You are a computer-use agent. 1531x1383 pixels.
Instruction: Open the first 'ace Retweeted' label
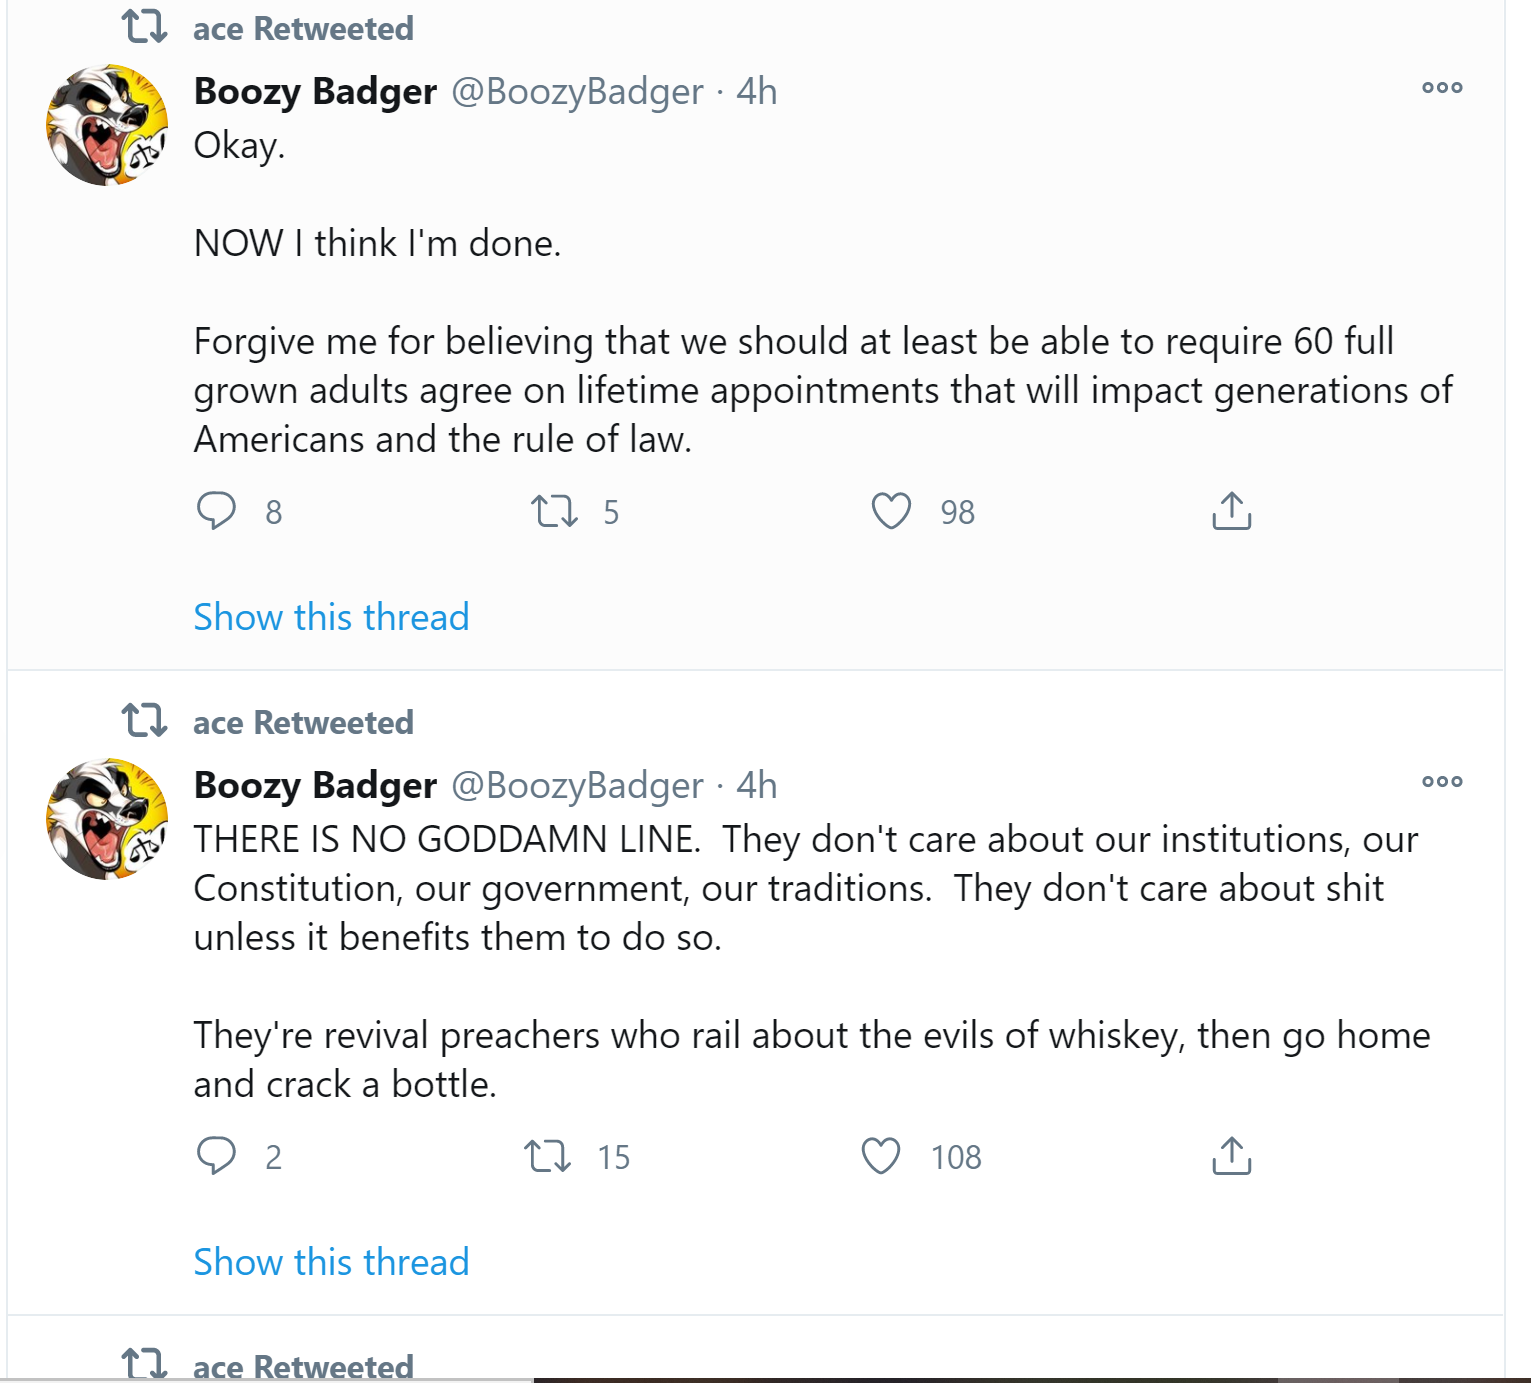tap(303, 28)
